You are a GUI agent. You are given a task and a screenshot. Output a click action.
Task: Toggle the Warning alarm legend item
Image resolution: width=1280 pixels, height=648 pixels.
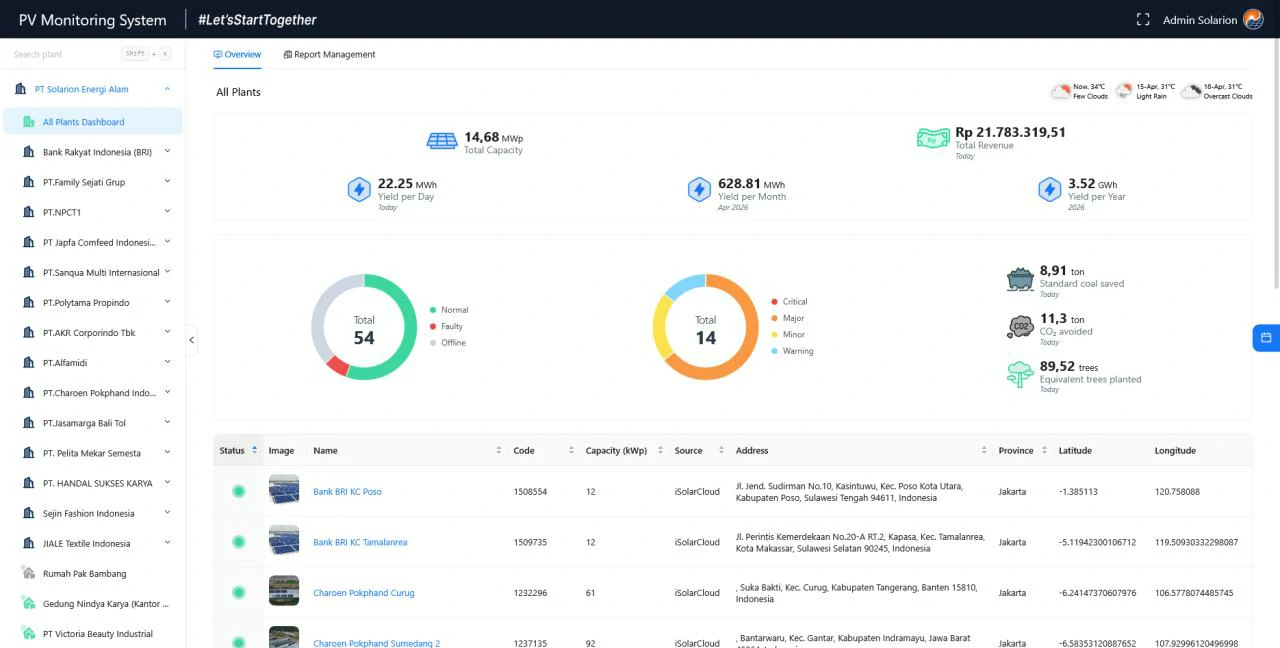point(792,351)
